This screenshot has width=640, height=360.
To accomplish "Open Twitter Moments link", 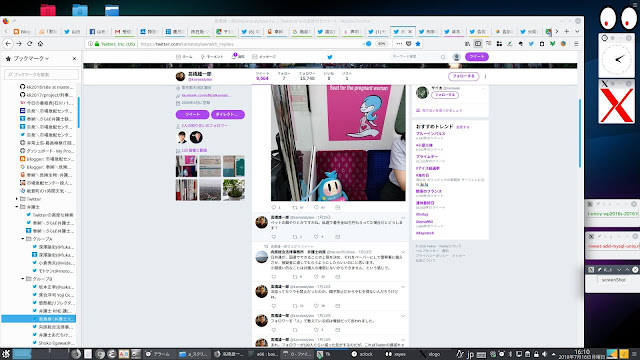I will tap(211, 57).
